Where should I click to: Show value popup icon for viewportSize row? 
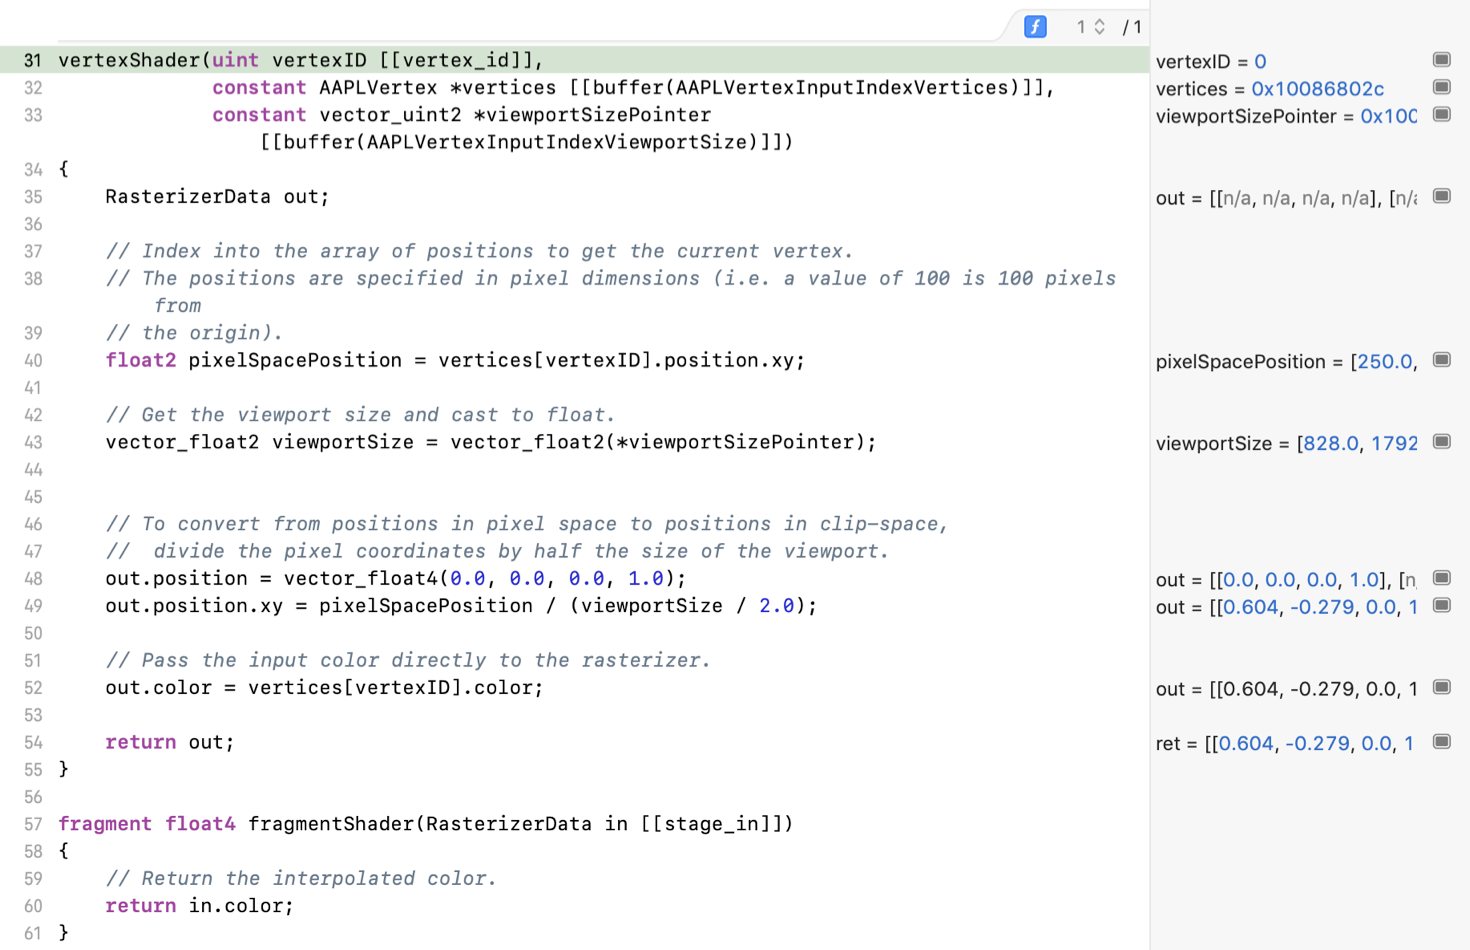click(1441, 442)
